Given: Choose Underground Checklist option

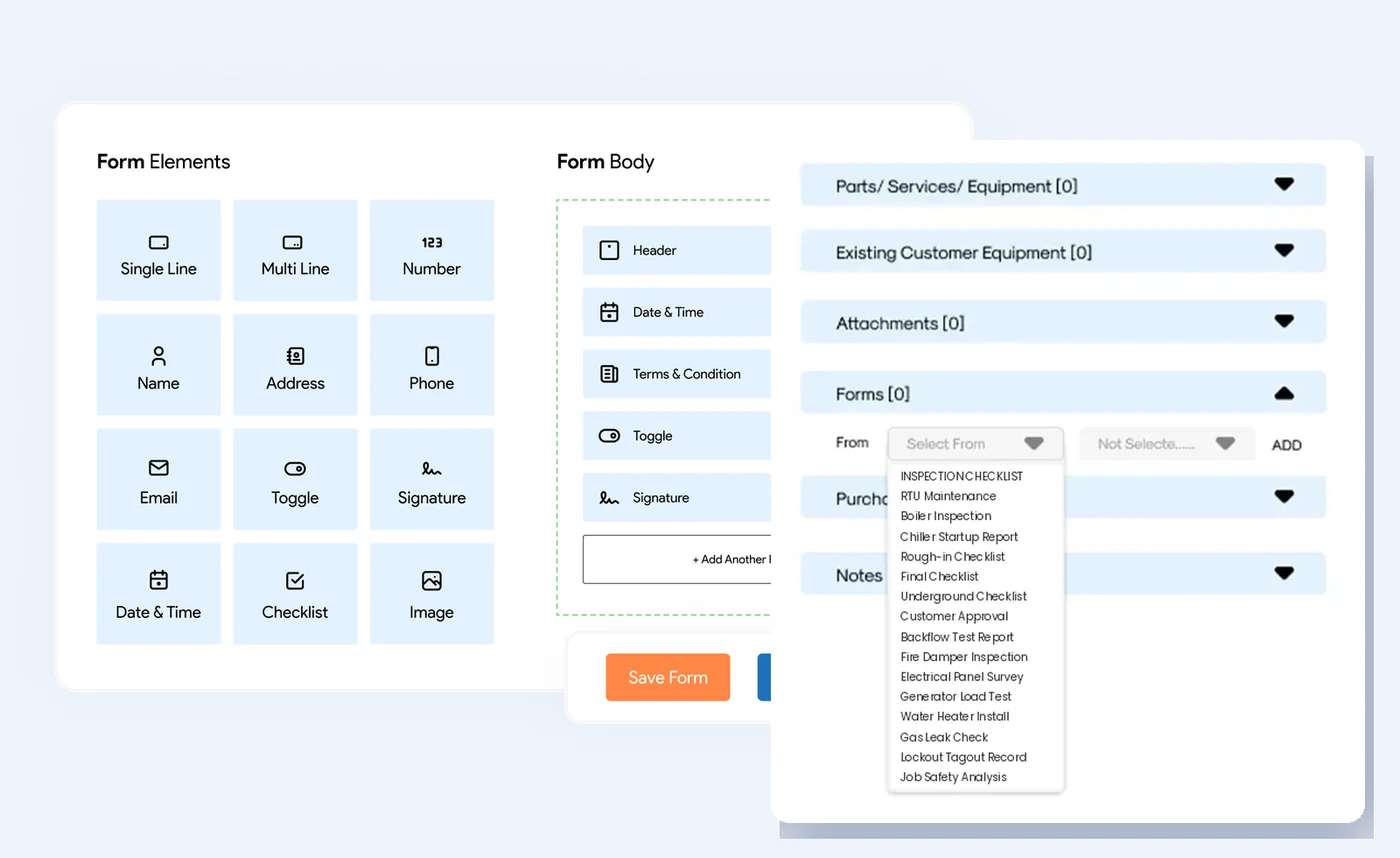Looking at the screenshot, I should (964, 597).
